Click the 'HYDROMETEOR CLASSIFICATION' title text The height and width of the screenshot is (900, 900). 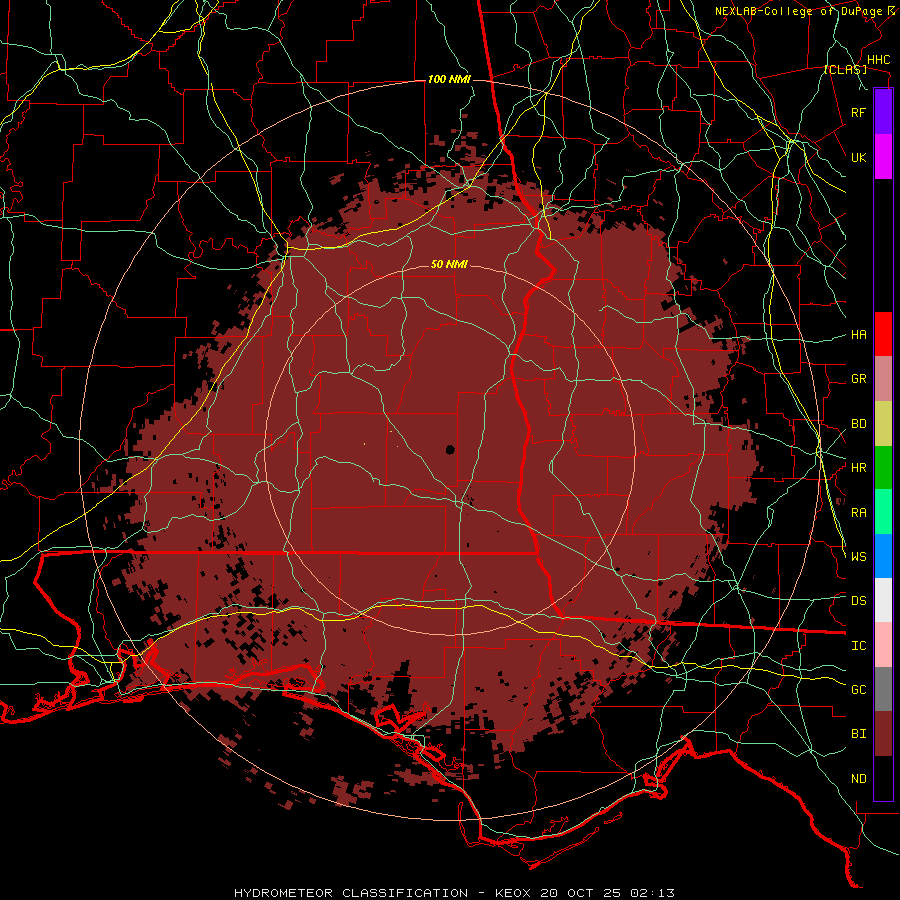pyautogui.click(x=351, y=893)
